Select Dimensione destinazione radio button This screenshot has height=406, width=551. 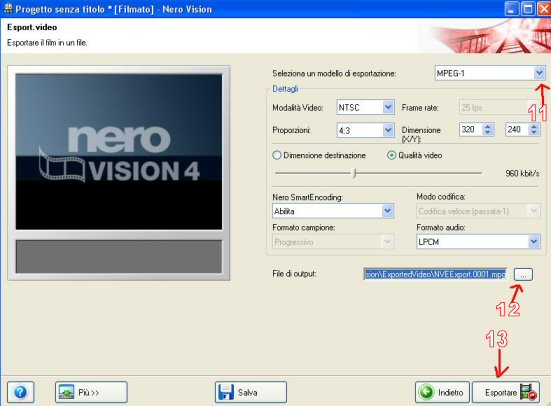coord(277,155)
